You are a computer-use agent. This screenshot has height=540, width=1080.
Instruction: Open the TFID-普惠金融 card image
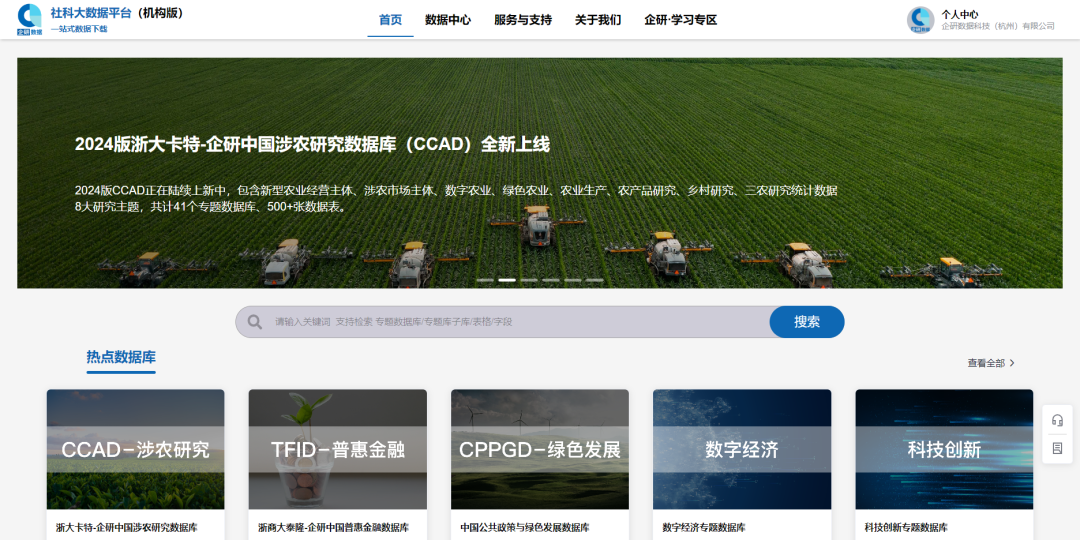[x=338, y=449]
